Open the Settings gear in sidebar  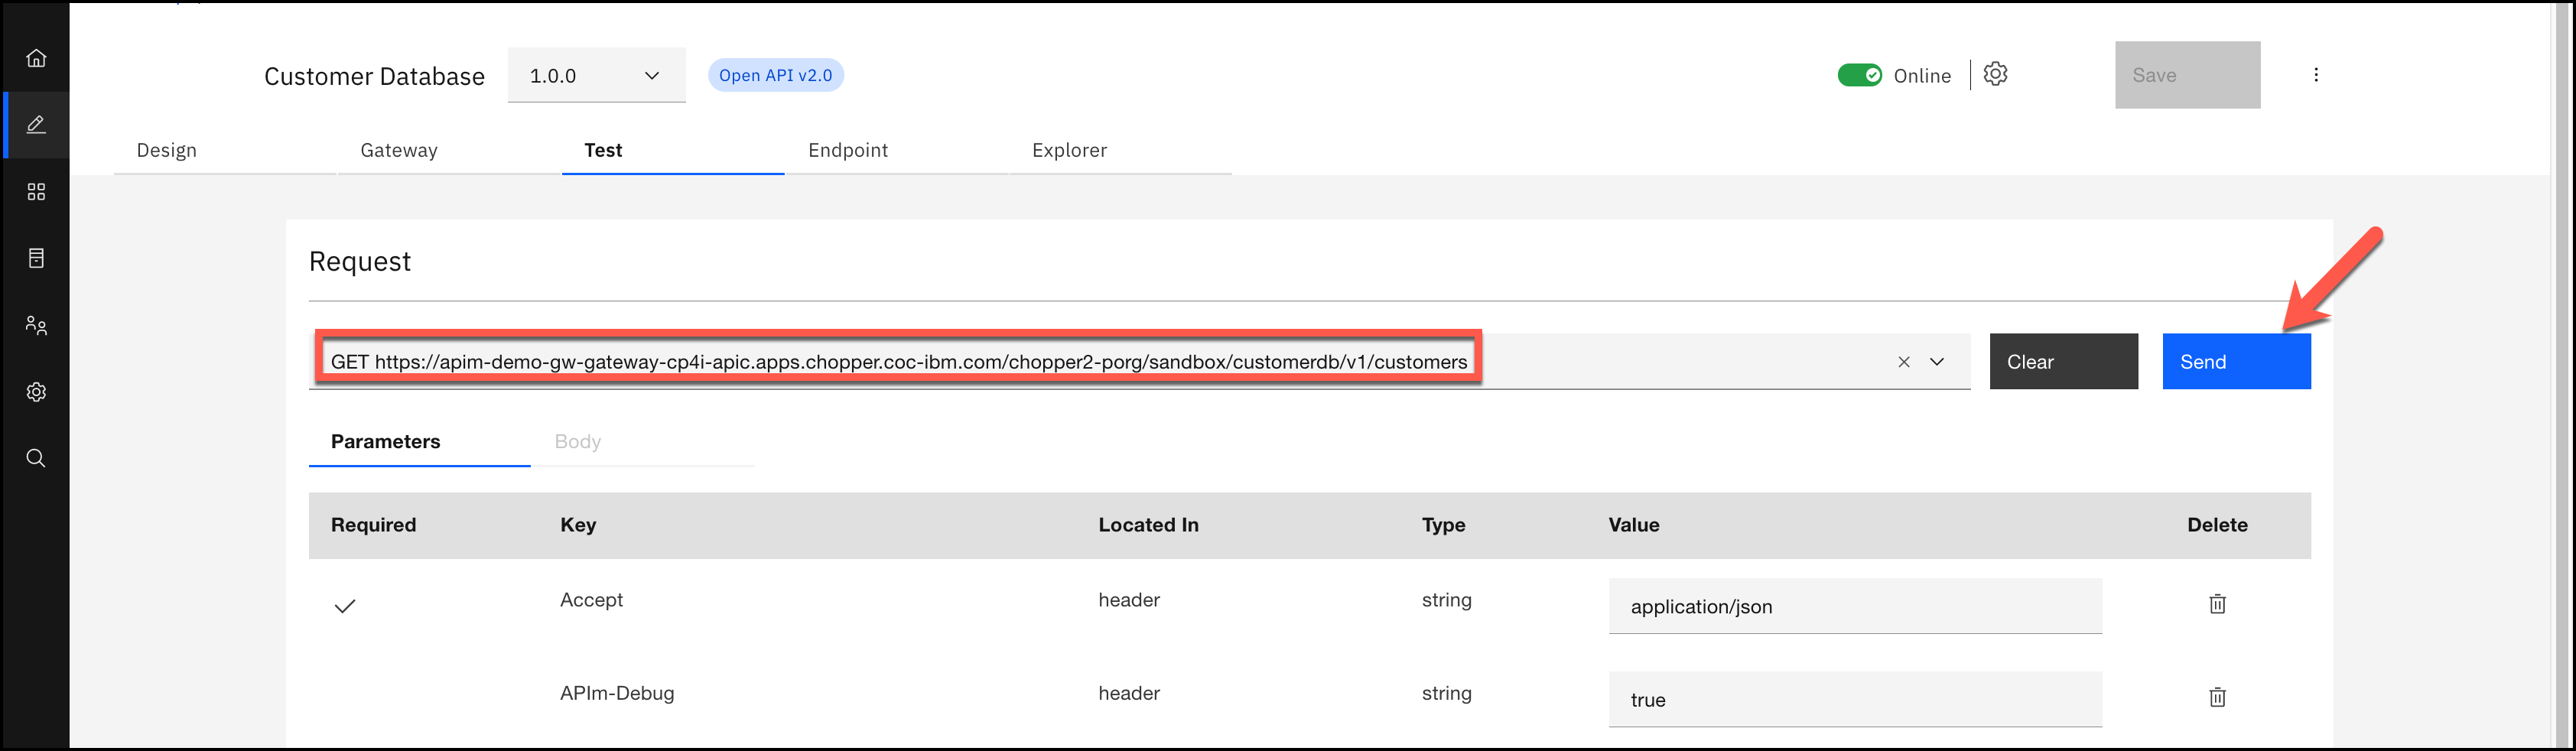click(x=36, y=392)
